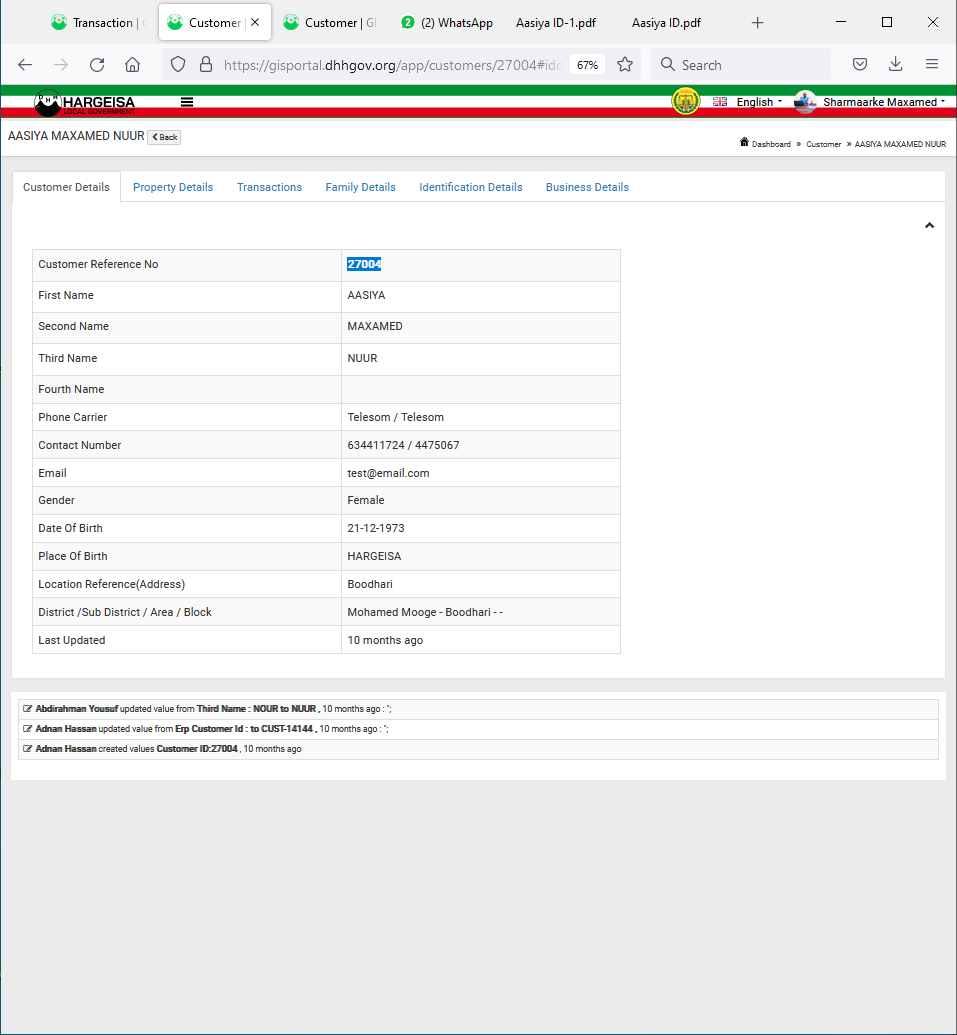Switch to Aasiya ID-1.pdf tab
Image resolution: width=957 pixels, height=1035 pixels.
556,22
